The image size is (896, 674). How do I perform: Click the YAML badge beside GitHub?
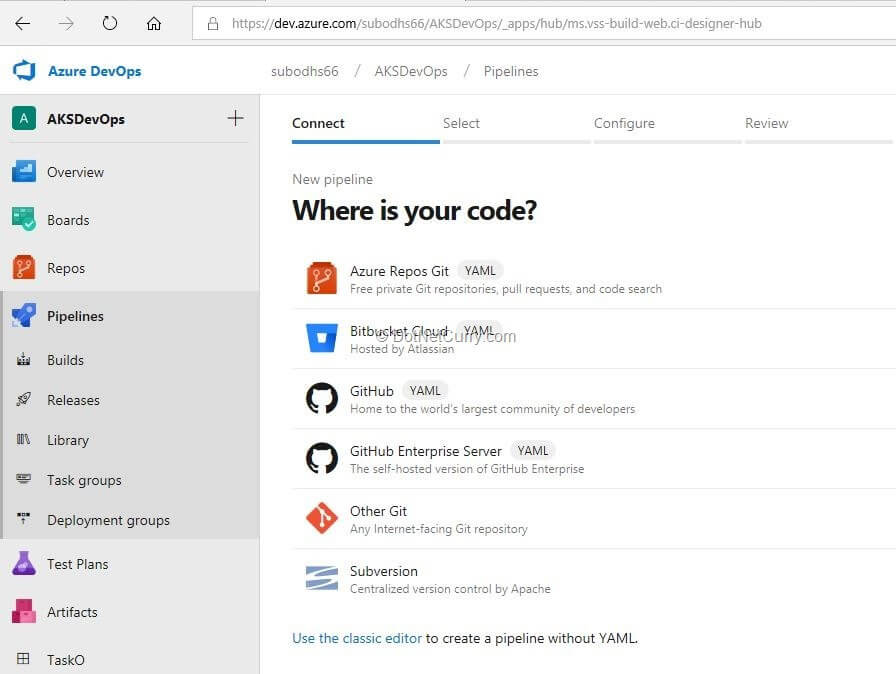pos(425,391)
